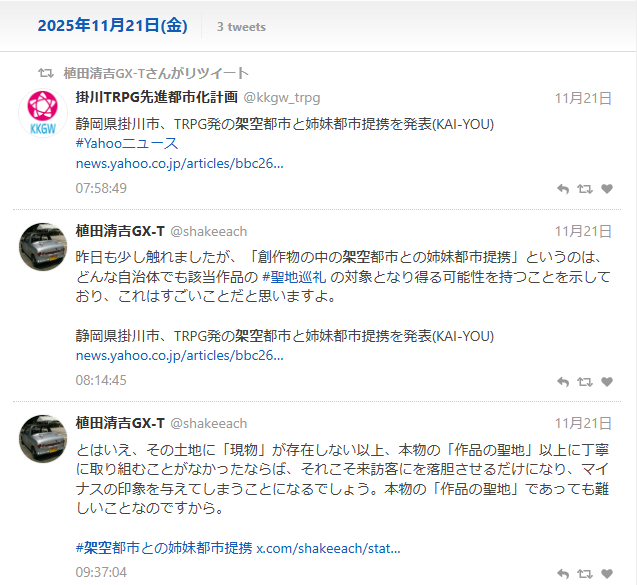
Task: Click the #架空都市との姉妹都市提携 hashtag
Action: click(164, 548)
